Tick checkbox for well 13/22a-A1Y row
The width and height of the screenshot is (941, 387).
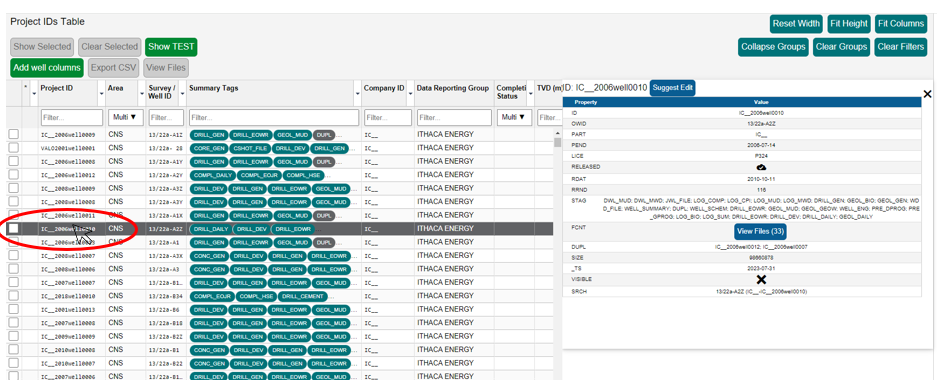[x=13, y=161]
